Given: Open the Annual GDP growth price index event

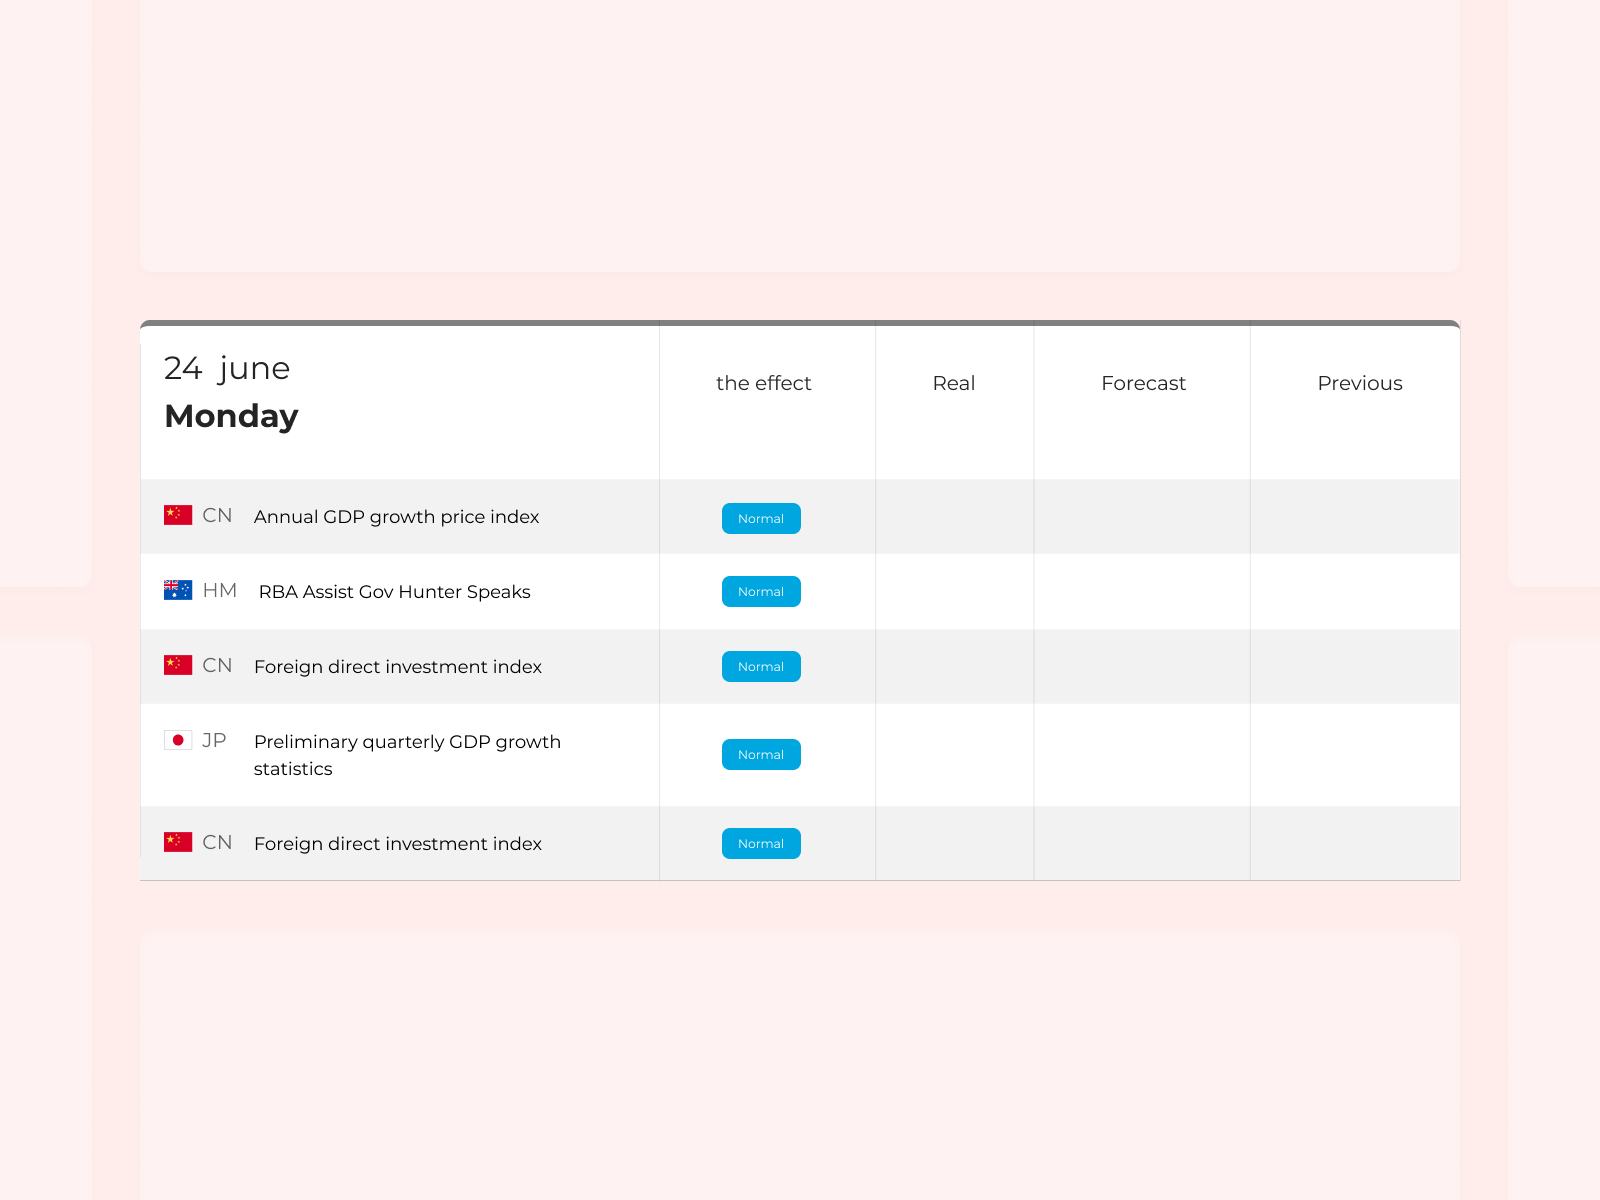Looking at the screenshot, I should coord(396,517).
